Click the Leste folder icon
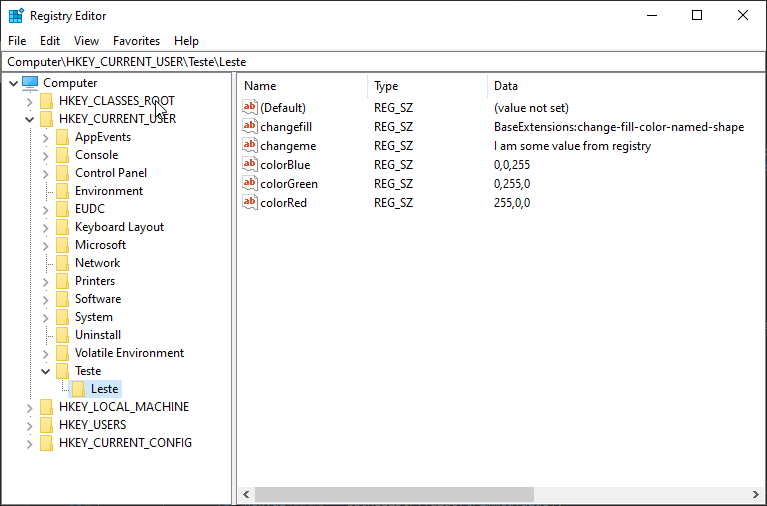767x506 pixels. pos(79,389)
